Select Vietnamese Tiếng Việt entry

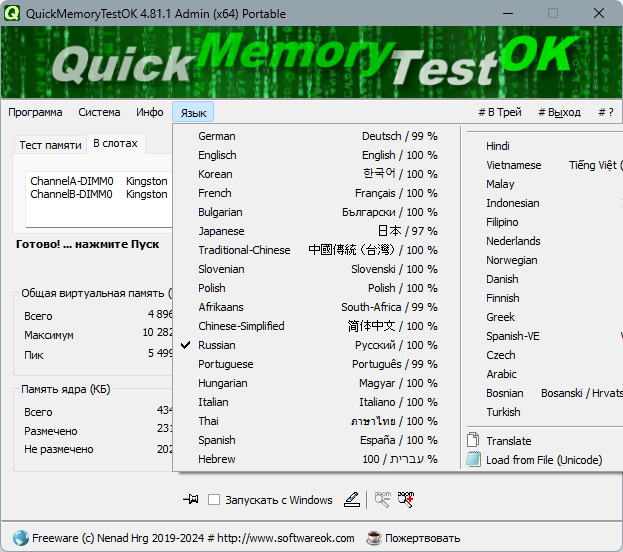(x=544, y=165)
